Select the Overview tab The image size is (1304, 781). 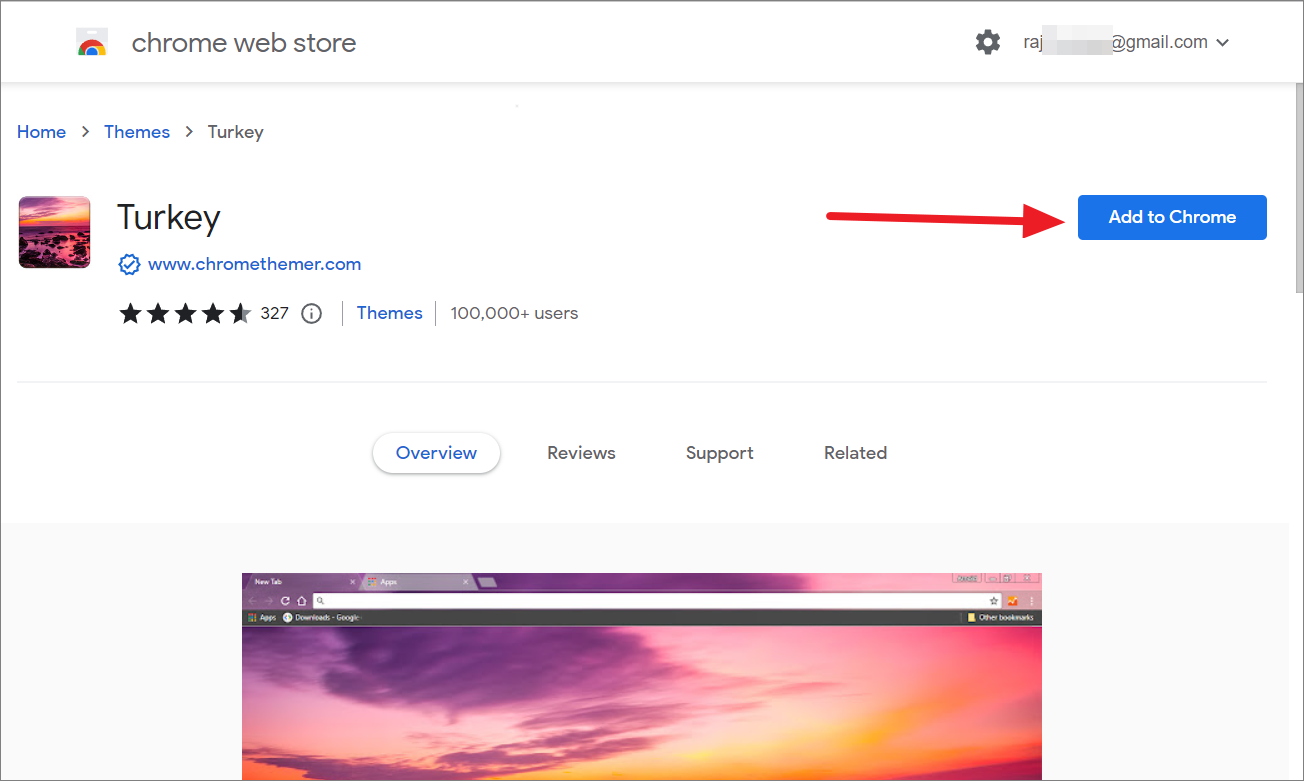436,453
